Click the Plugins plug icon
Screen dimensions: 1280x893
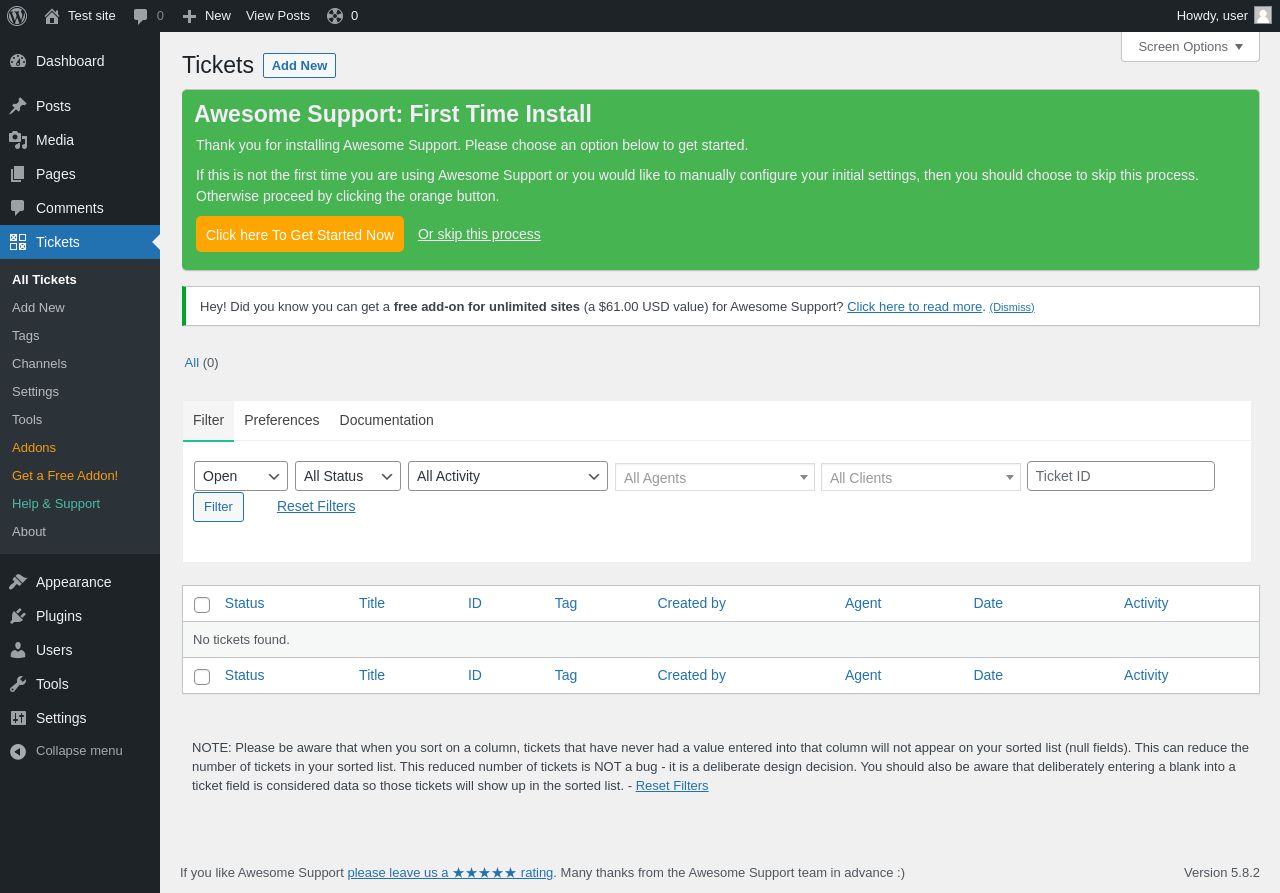click(18, 616)
